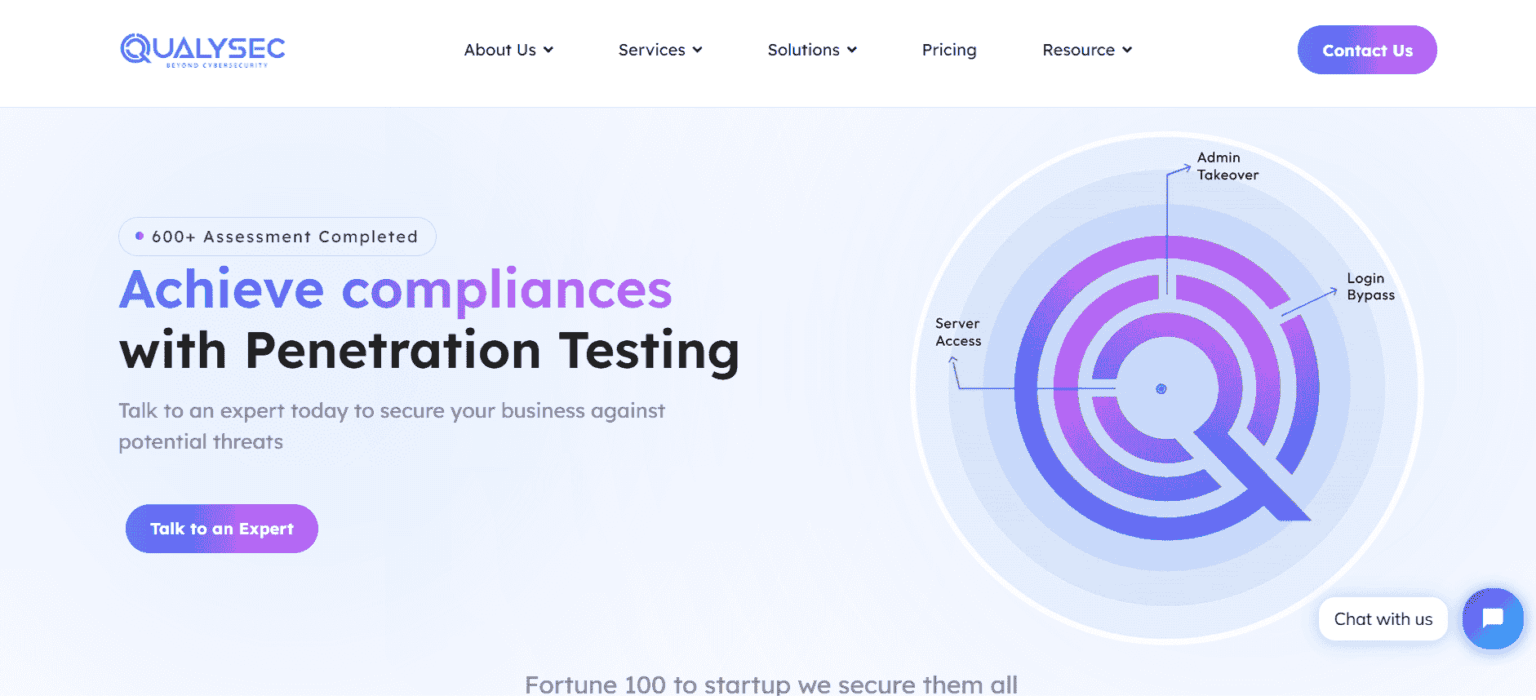Click the Talk to an Expert button

[x=221, y=528]
